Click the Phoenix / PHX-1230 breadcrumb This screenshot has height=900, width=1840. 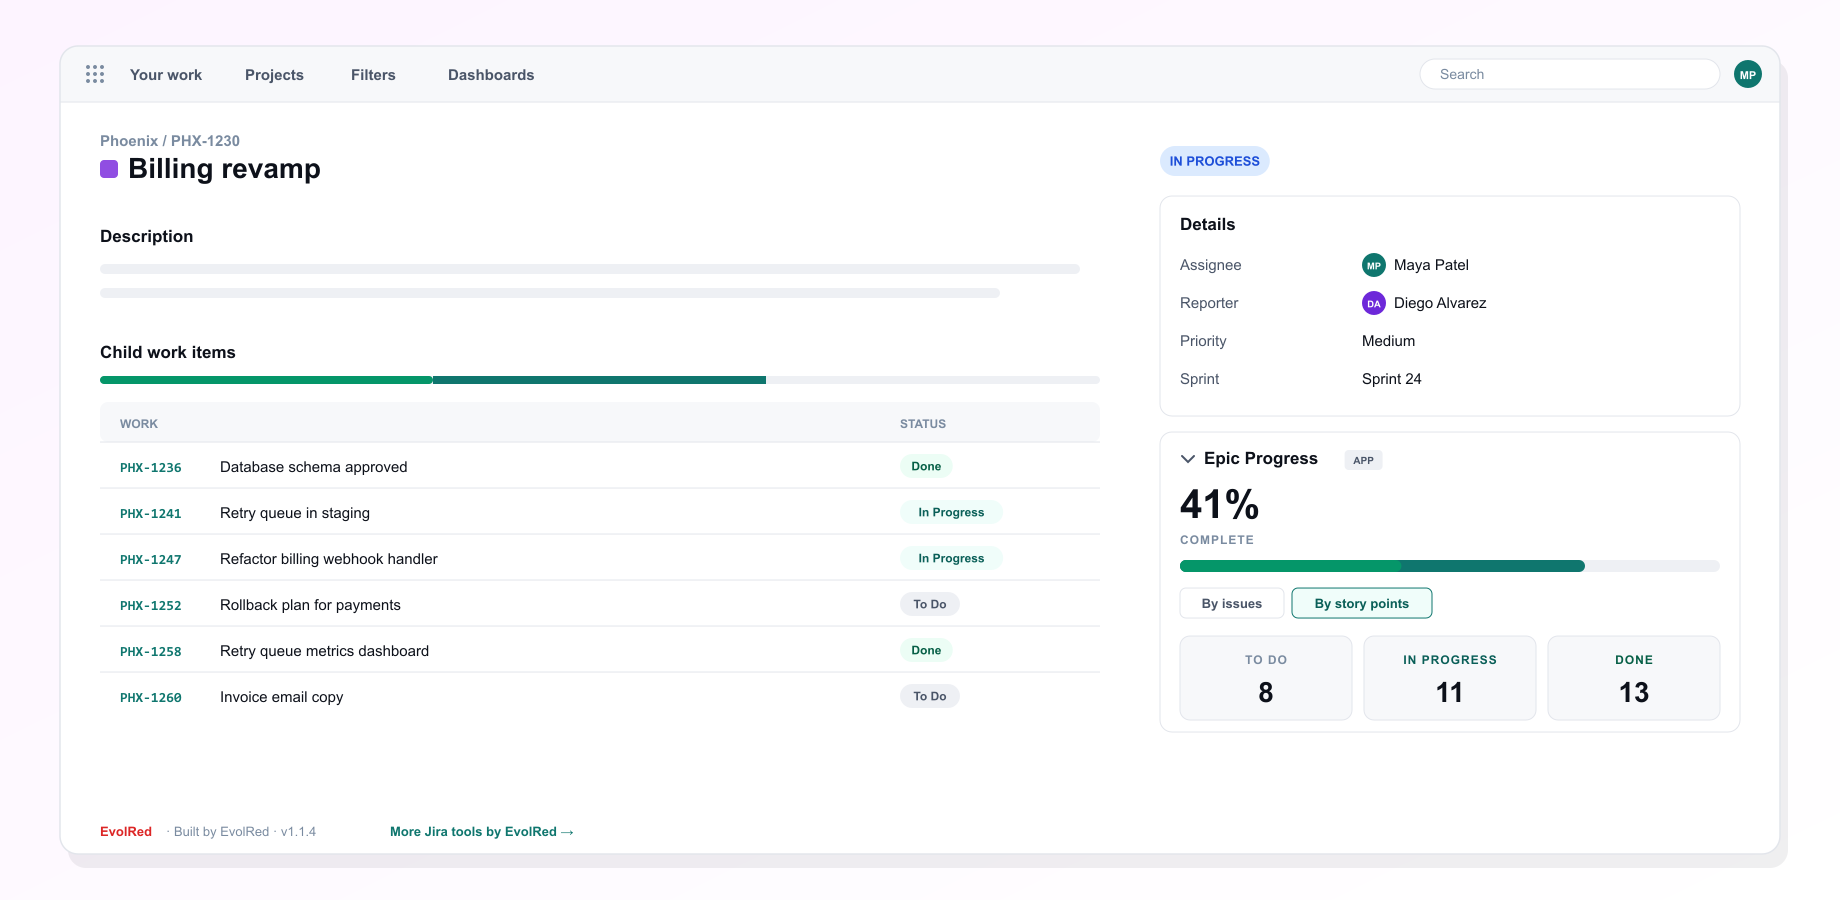170,141
